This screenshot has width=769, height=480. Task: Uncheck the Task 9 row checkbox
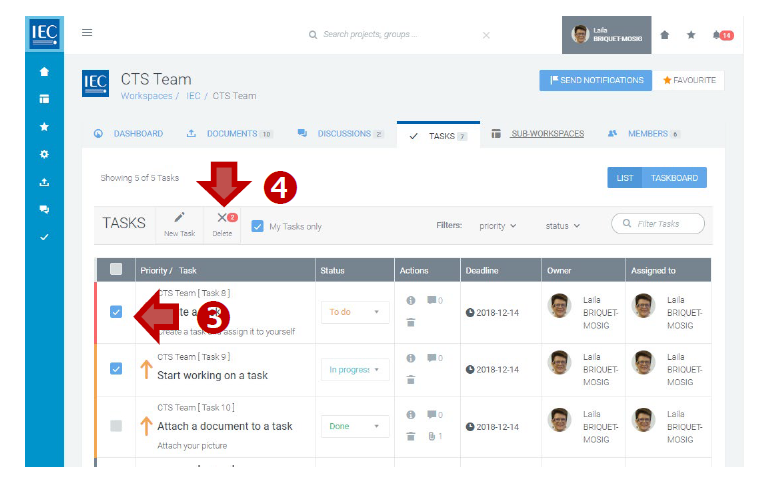[116, 369]
